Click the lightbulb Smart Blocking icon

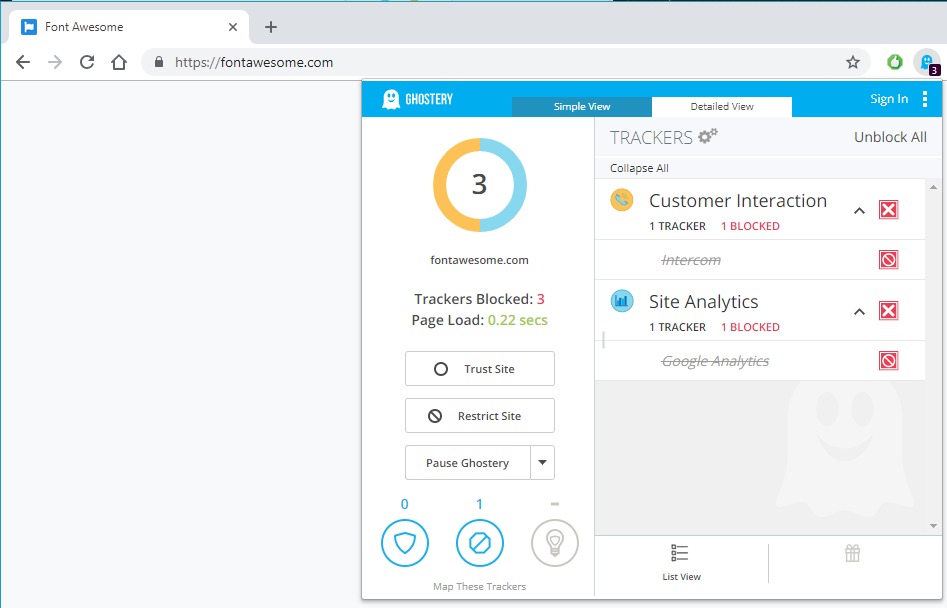pos(554,543)
